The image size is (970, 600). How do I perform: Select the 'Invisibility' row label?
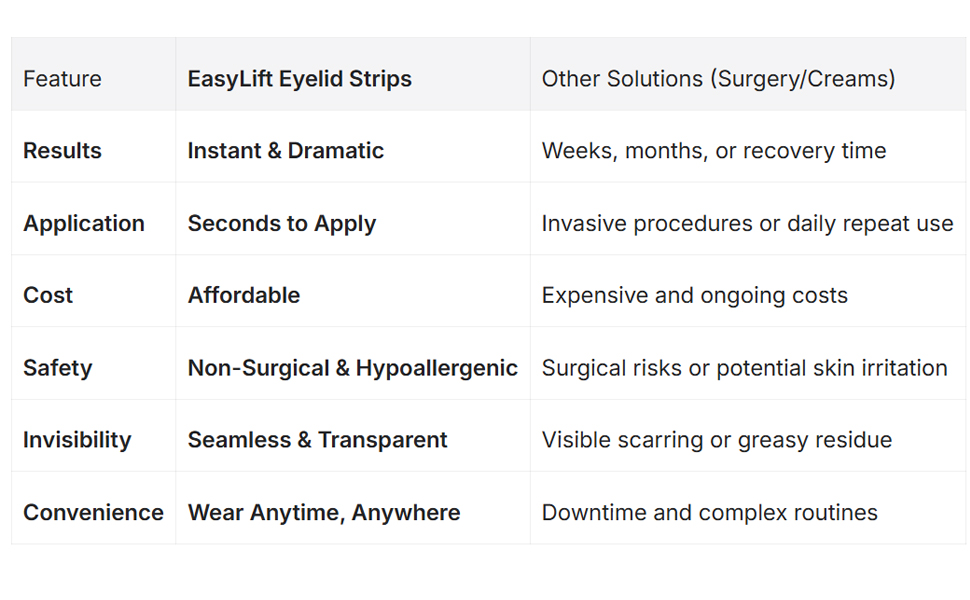pos(77,440)
